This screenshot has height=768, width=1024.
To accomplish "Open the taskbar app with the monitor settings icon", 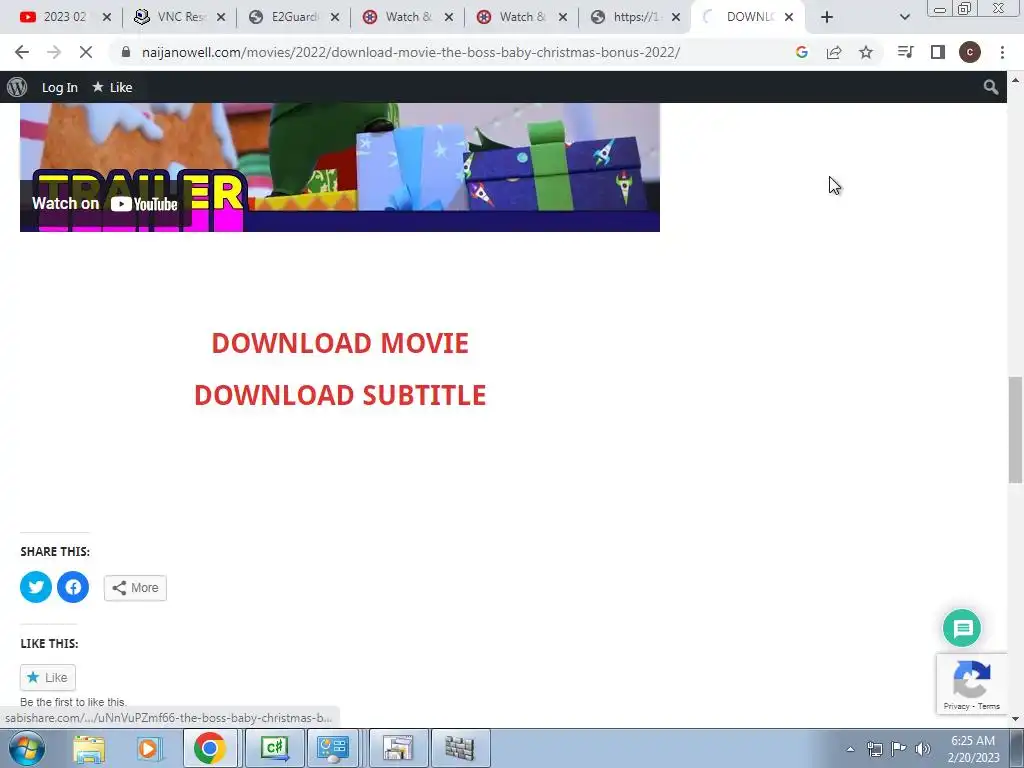I will pos(333,748).
